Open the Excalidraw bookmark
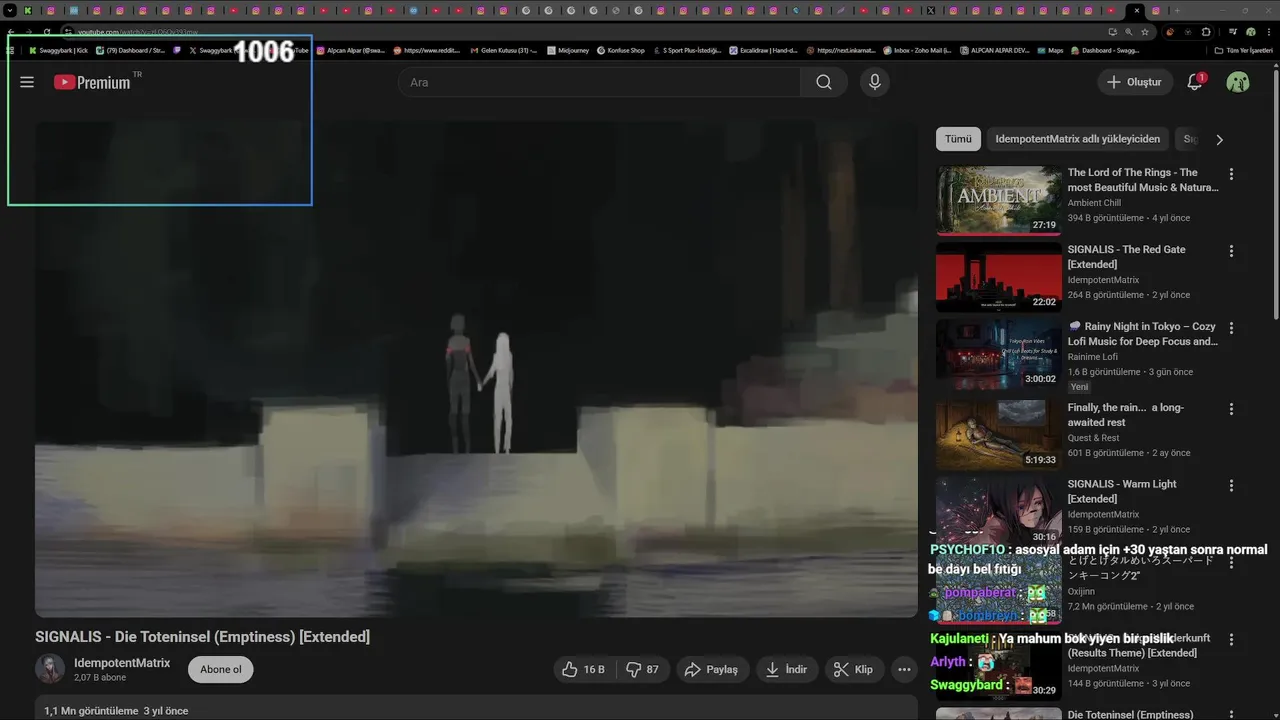Image resolution: width=1280 pixels, height=720 pixels. click(763, 50)
